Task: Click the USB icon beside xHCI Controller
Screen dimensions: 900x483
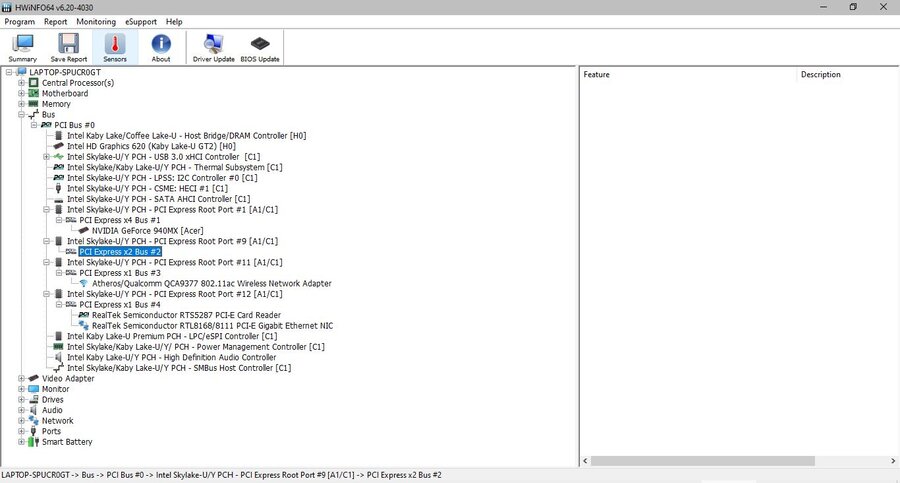Action: (x=59, y=157)
